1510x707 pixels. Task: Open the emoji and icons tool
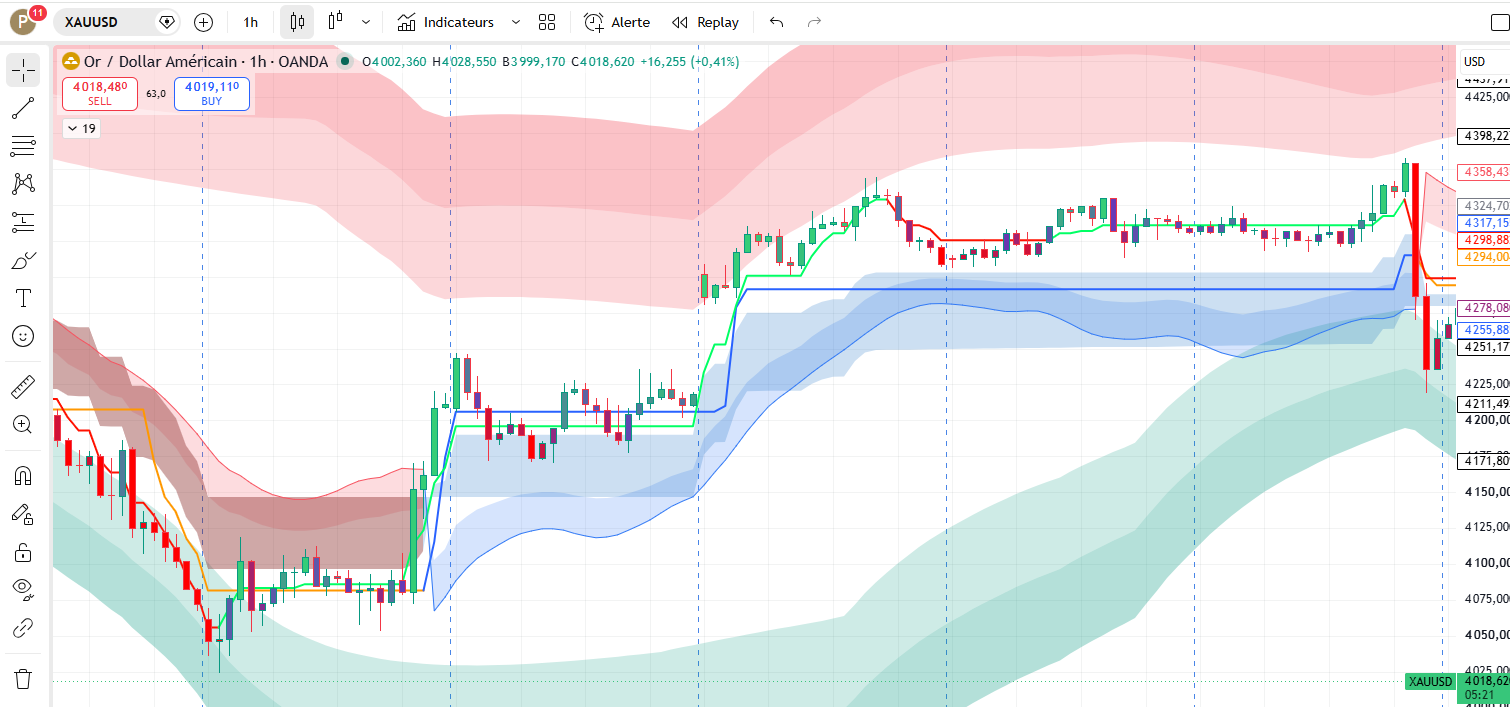pos(23,336)
